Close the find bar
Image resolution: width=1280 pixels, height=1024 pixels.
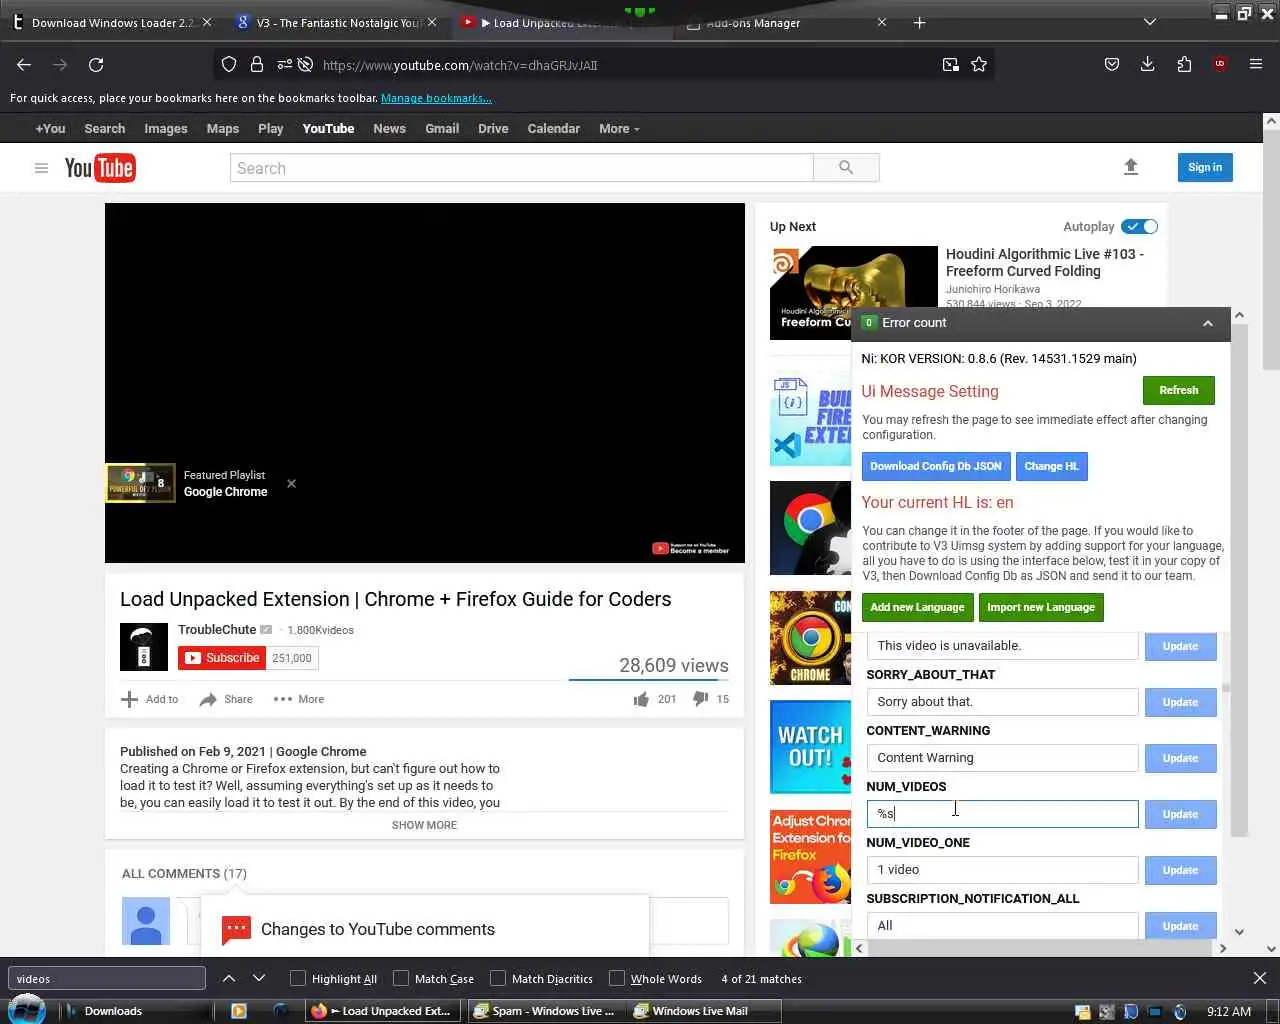point(1260,978)
